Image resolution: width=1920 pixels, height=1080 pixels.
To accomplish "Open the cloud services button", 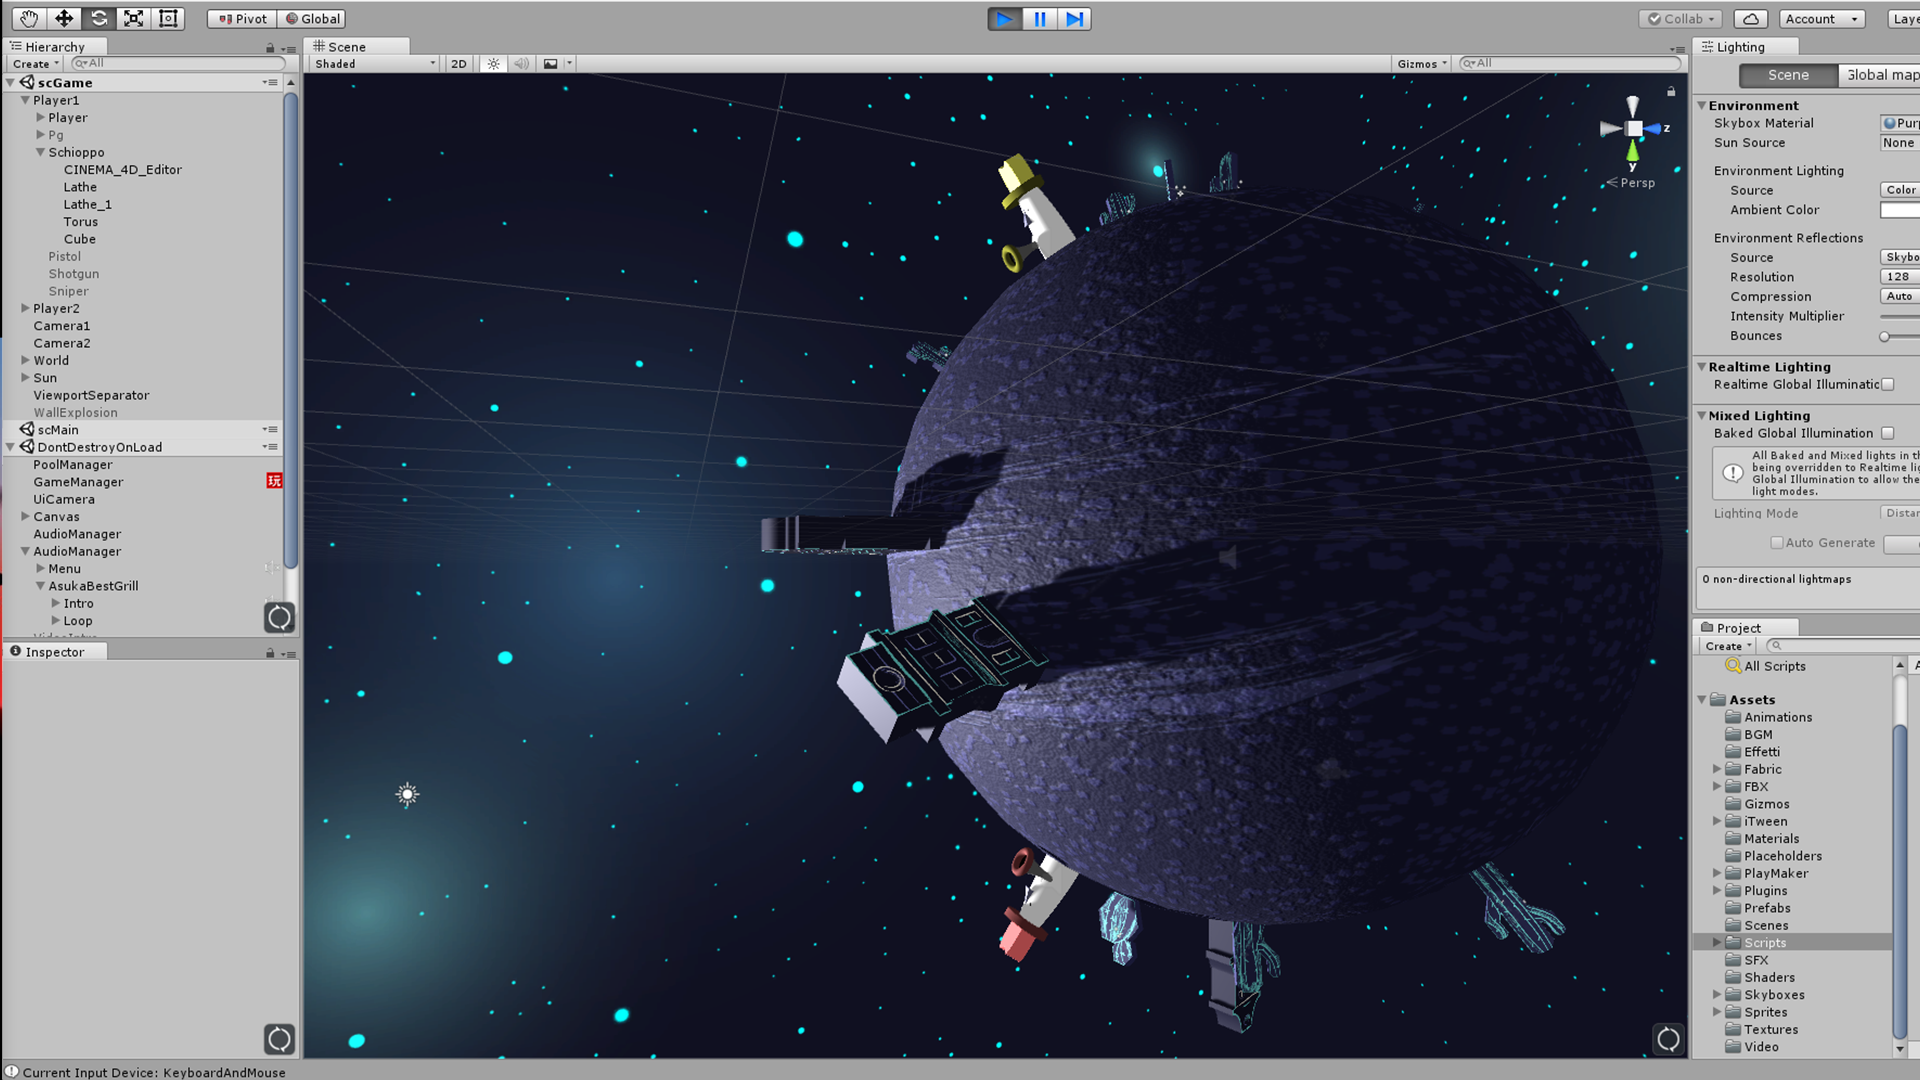I will 1750,18.
